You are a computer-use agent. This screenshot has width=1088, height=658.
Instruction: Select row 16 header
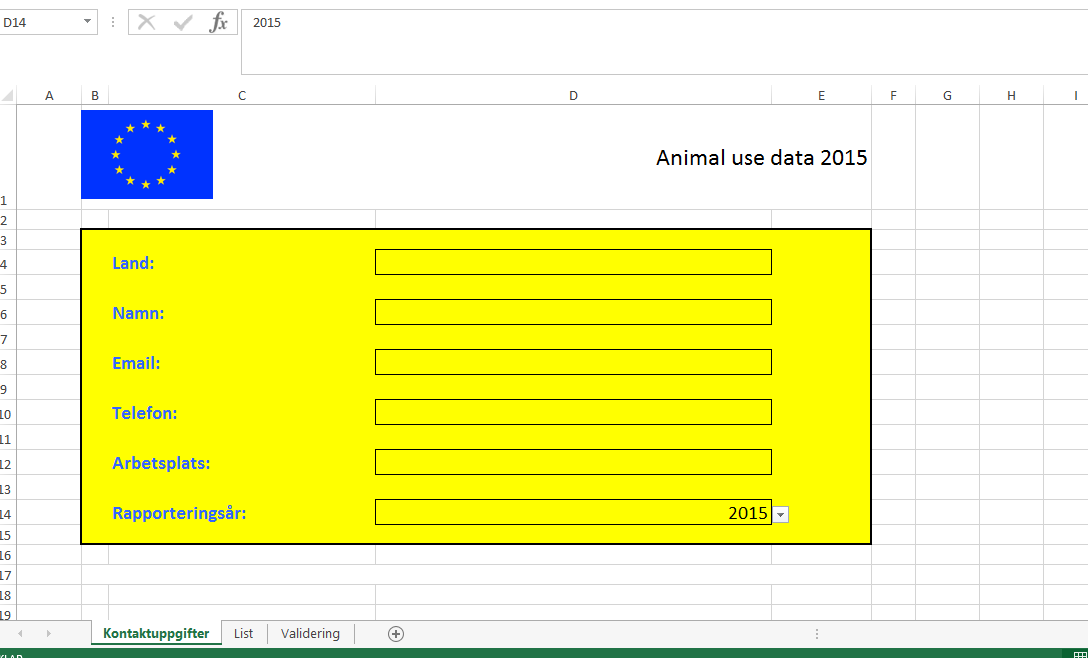[6, 555]
